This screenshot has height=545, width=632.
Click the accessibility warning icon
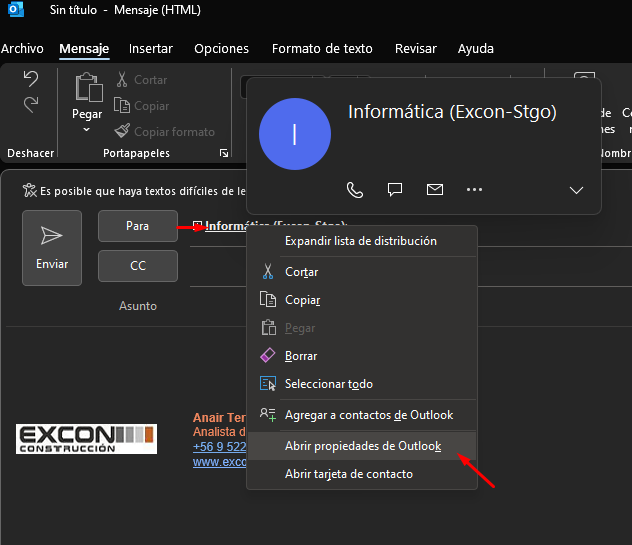click(30, 190)
